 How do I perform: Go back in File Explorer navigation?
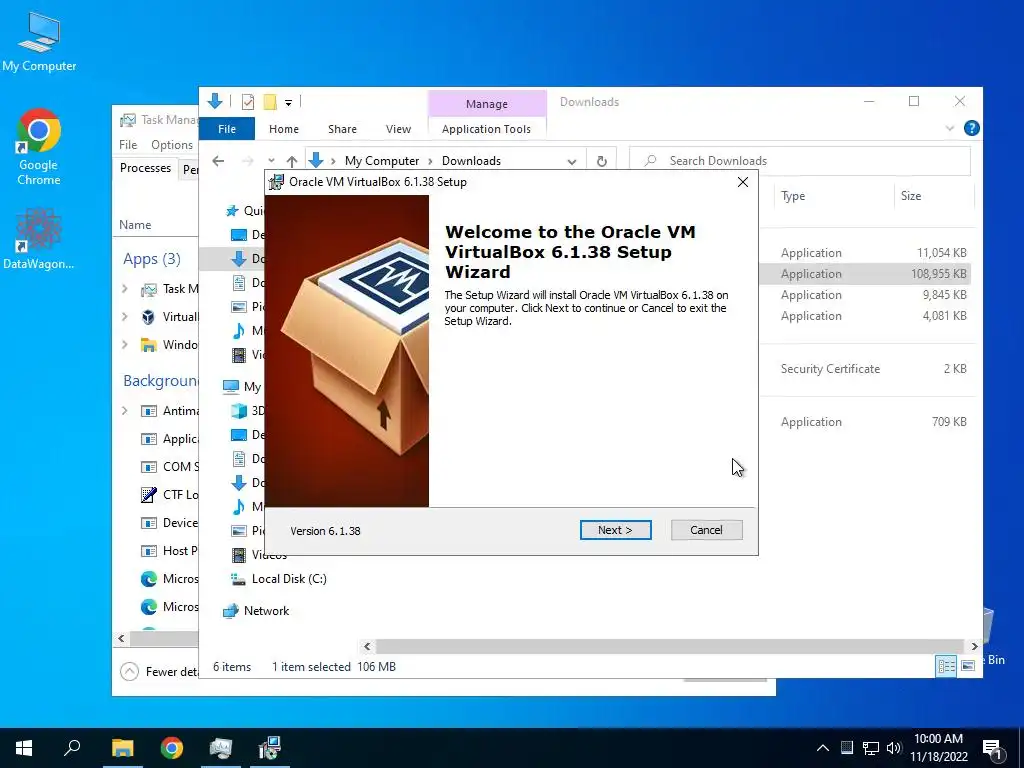(x=218, y=161)
